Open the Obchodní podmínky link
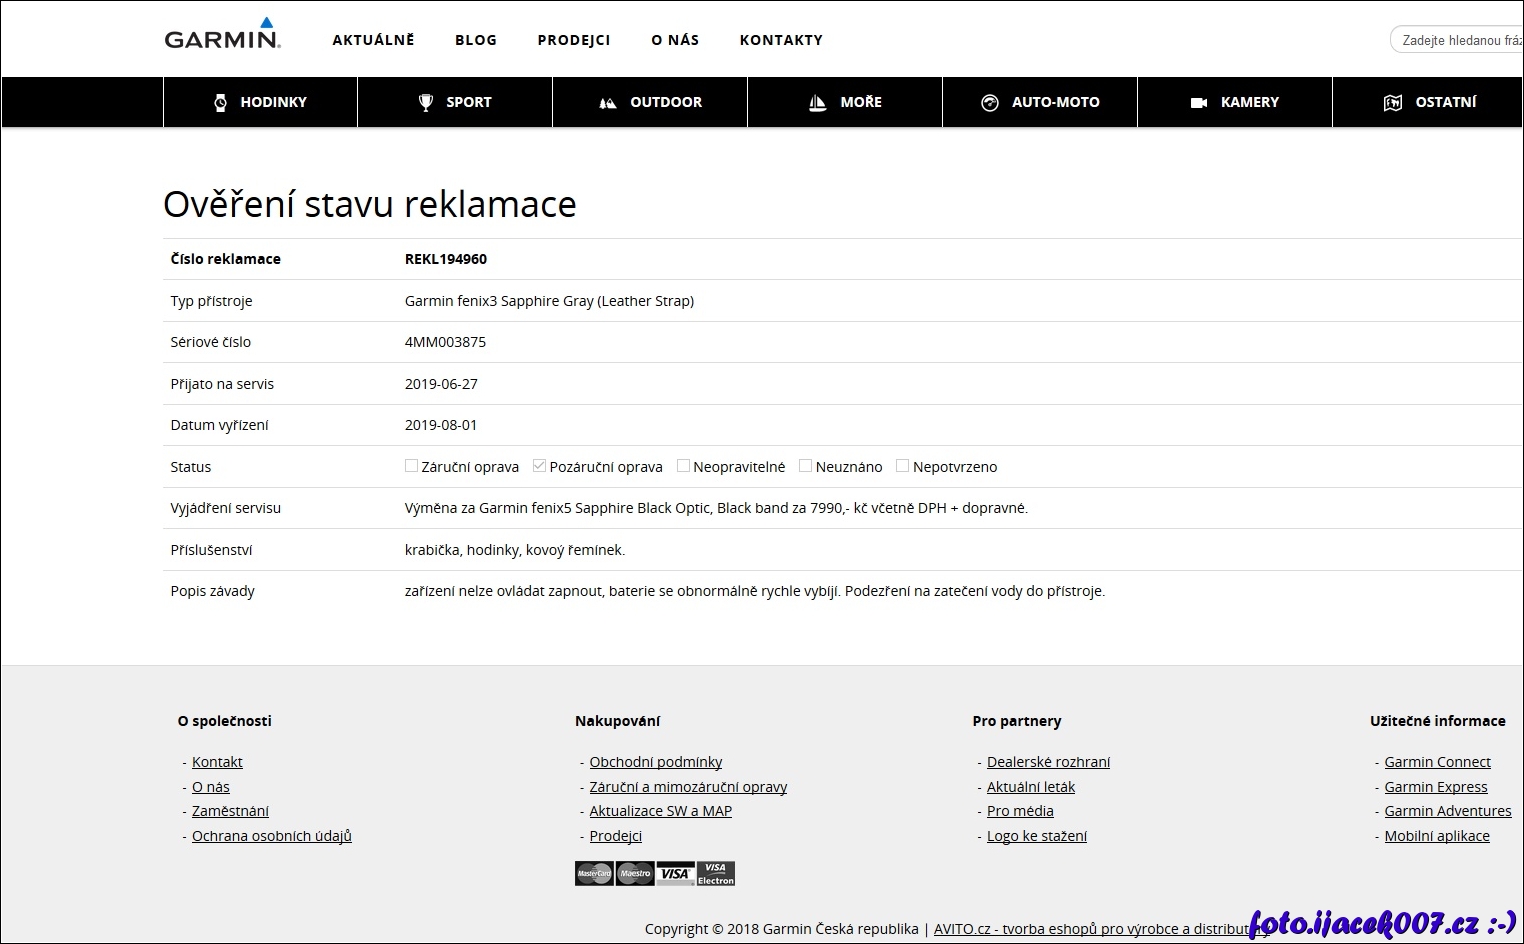Screen dimensions: 1524x944 pyautogui.click(x=655, y=762)
